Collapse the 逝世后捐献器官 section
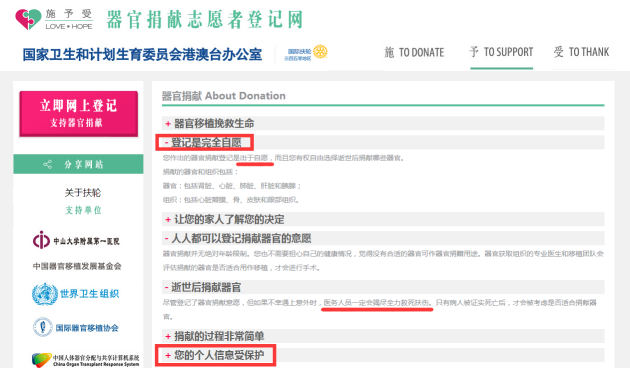 [383, 287]
